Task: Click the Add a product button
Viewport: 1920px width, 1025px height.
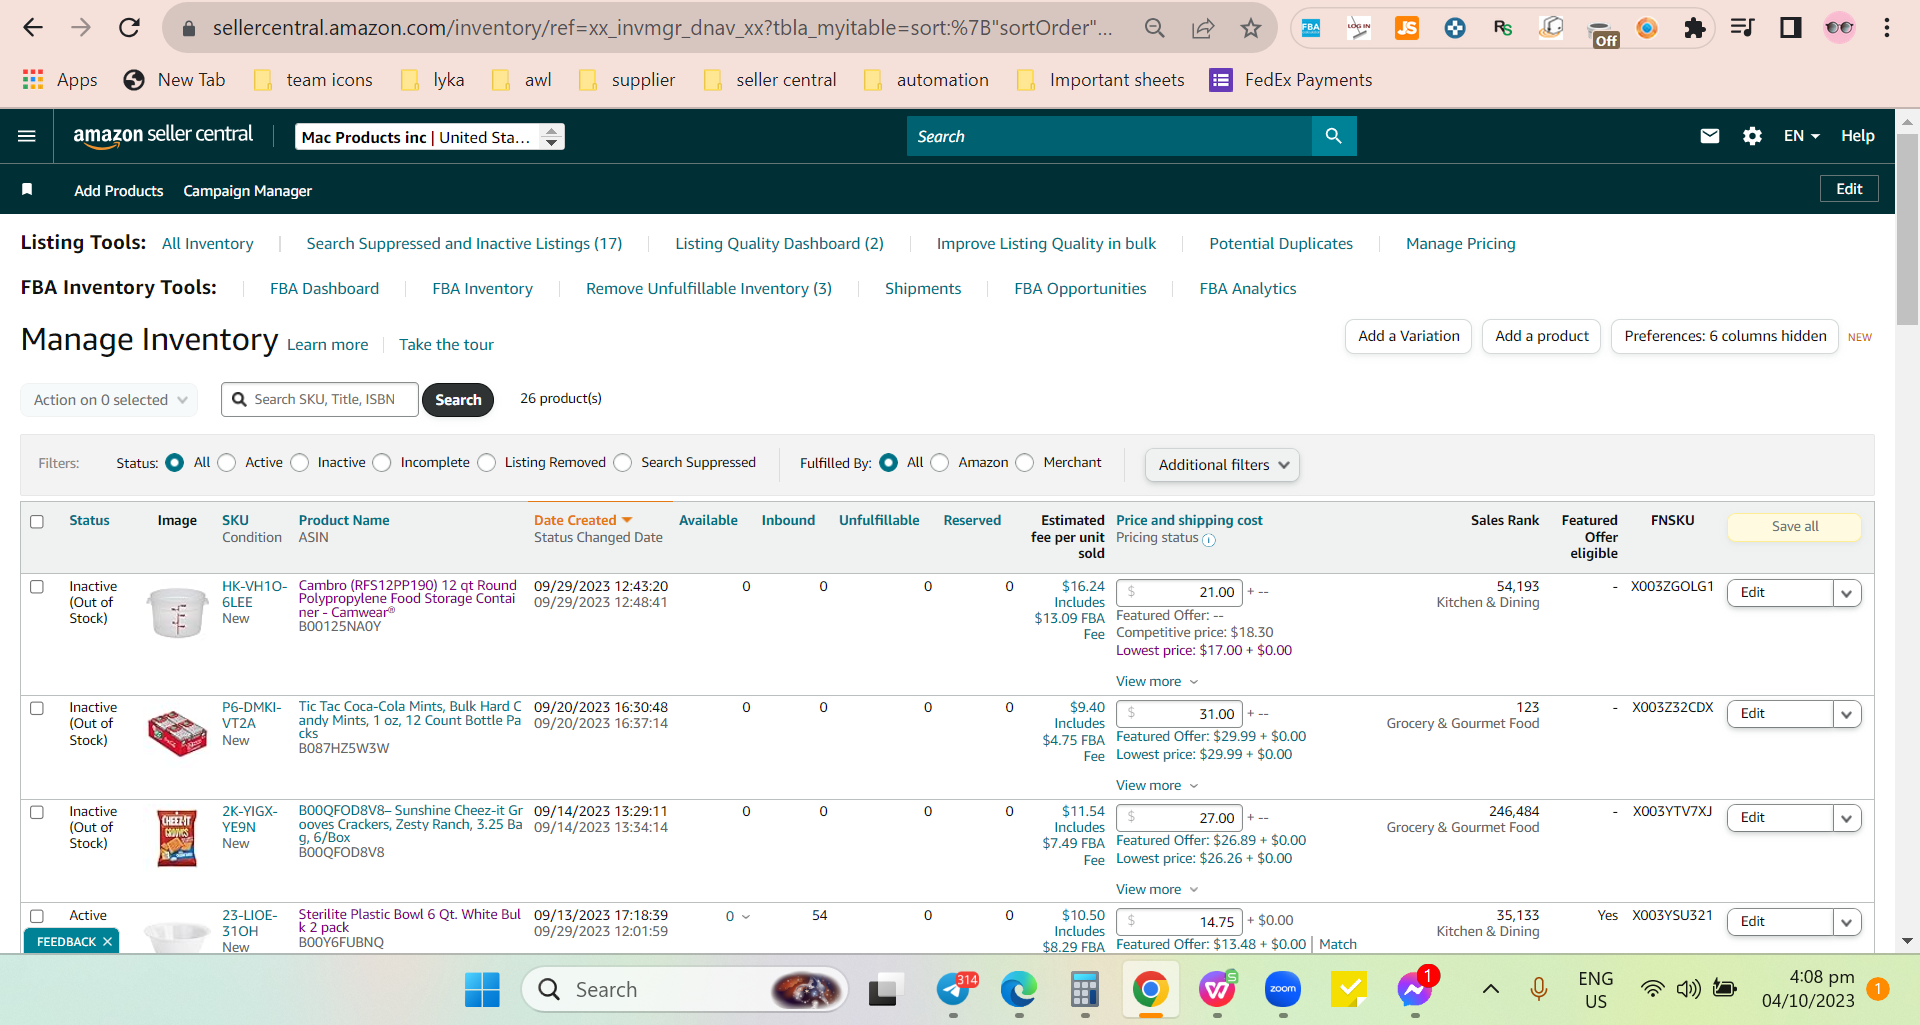Action: pos(1542,337)
